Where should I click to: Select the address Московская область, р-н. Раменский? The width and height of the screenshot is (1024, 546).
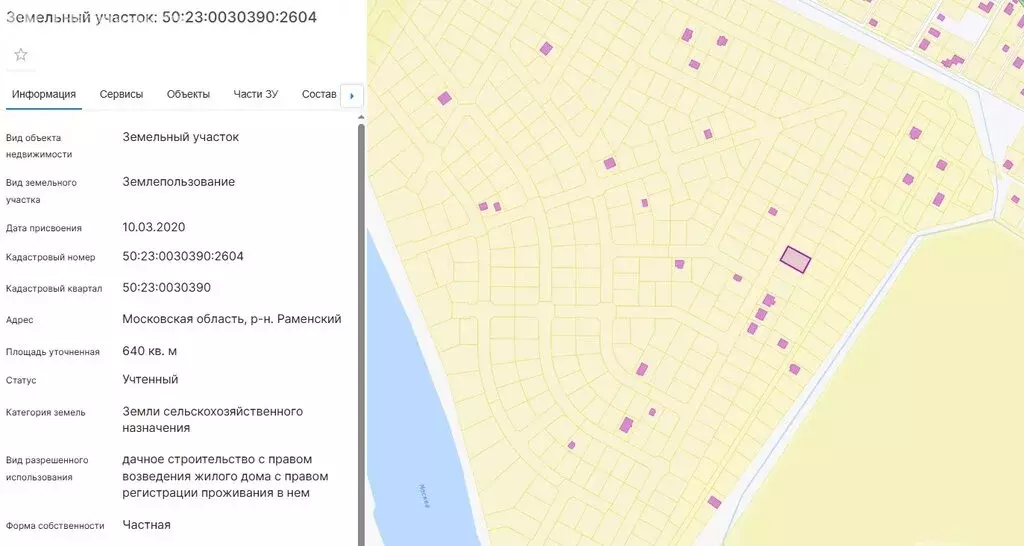pos(232,319)
